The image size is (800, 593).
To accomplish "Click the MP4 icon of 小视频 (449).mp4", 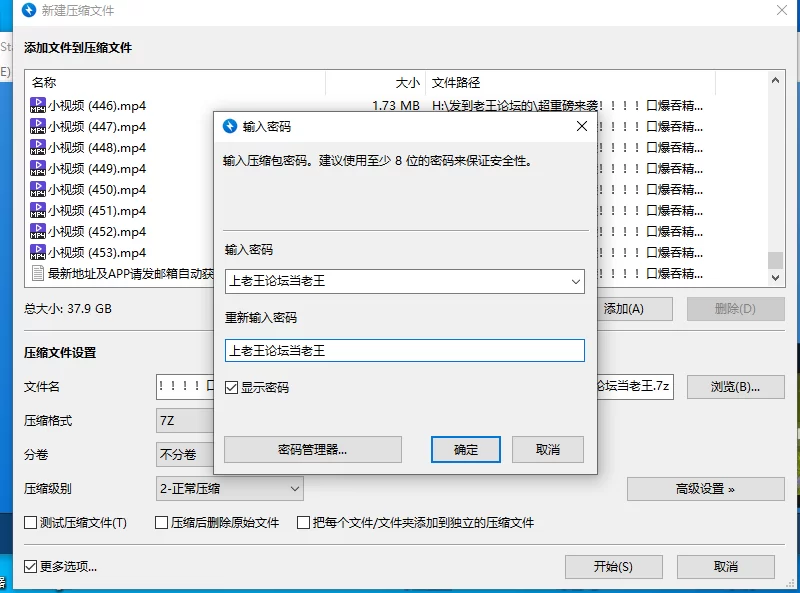I will [38, 168].
